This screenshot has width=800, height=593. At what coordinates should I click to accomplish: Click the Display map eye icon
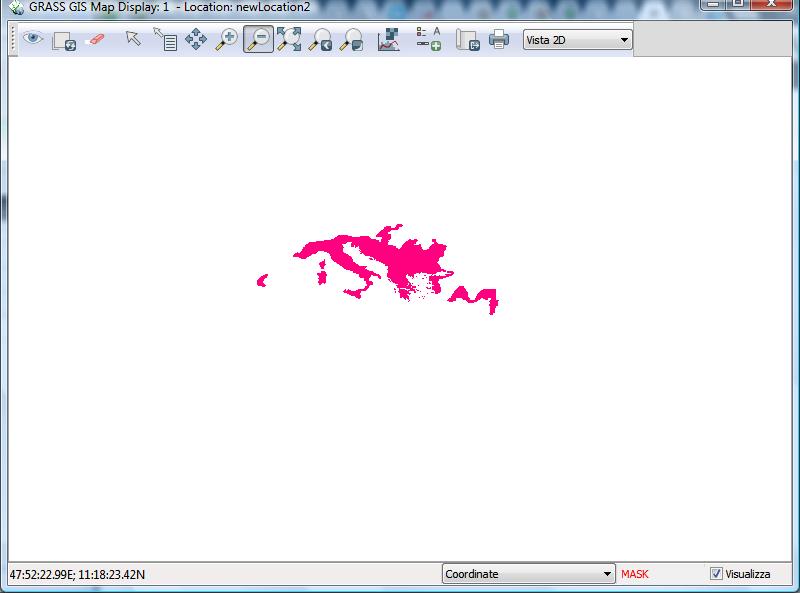[x=33, y=38]
